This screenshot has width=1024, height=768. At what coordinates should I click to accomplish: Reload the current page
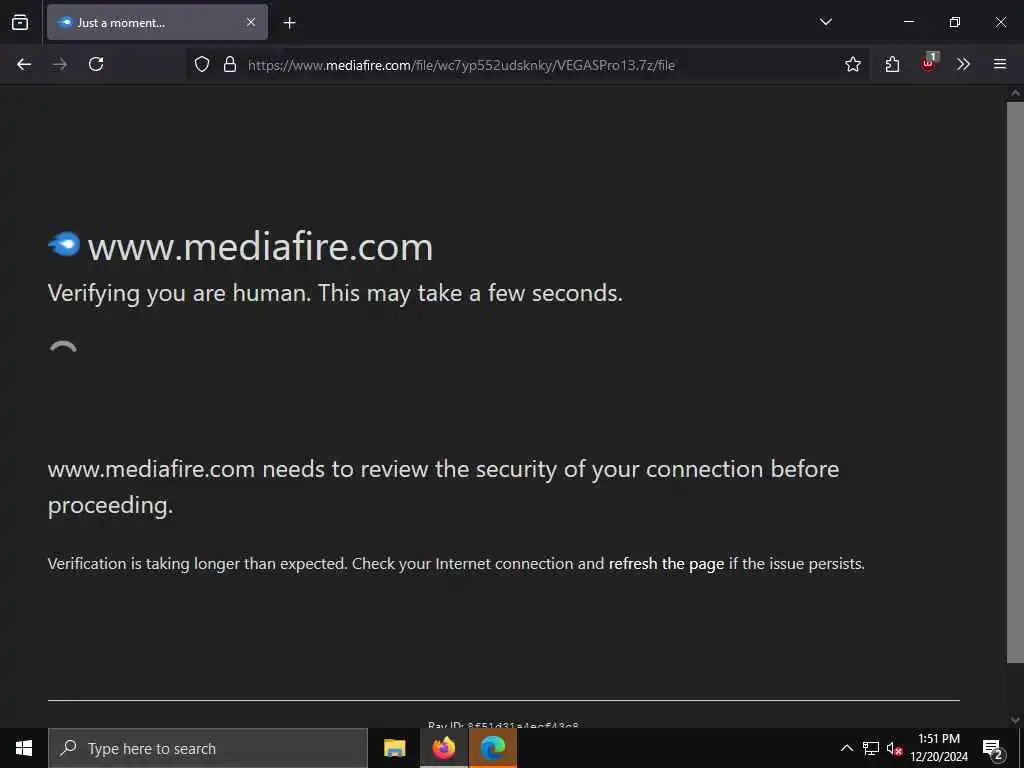pyautogui.click(x=96, y=64)
